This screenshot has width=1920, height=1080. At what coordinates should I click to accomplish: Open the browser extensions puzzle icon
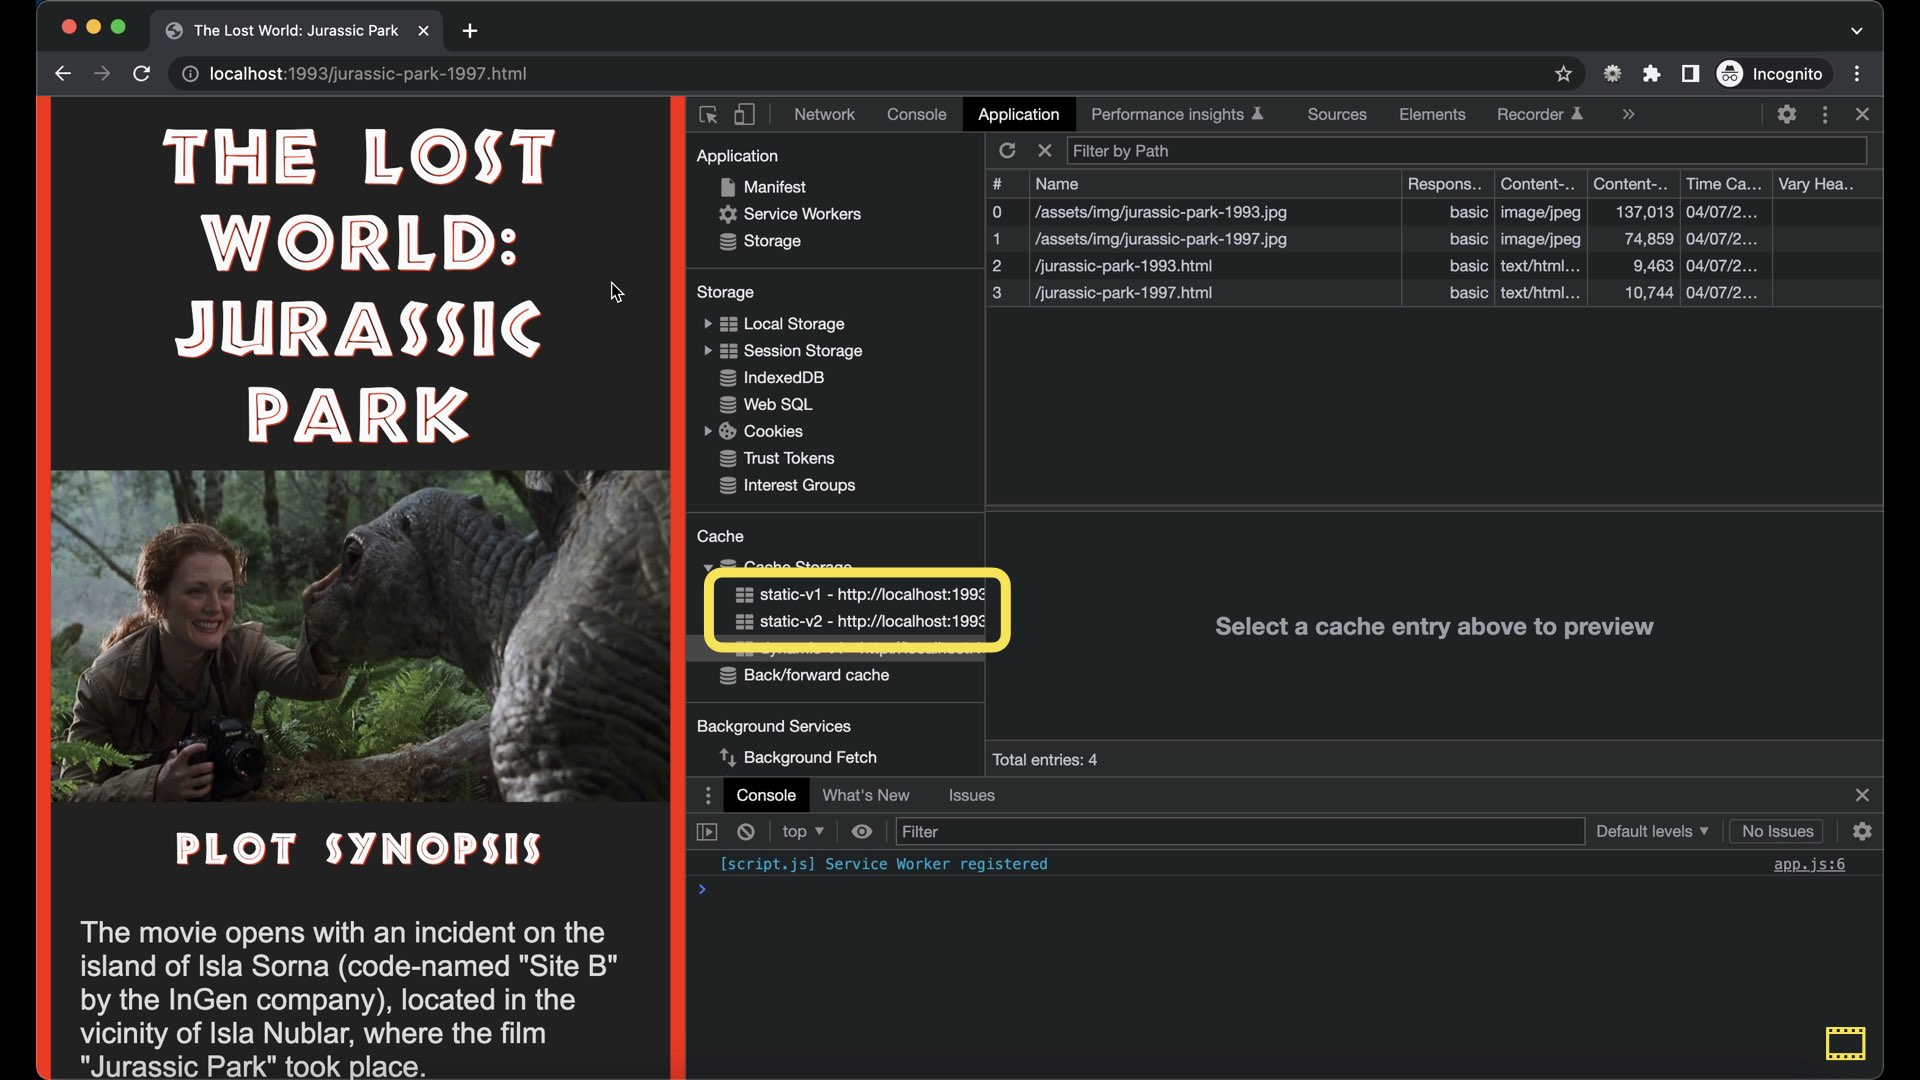pyautogui.click(x=1651, y=74)
